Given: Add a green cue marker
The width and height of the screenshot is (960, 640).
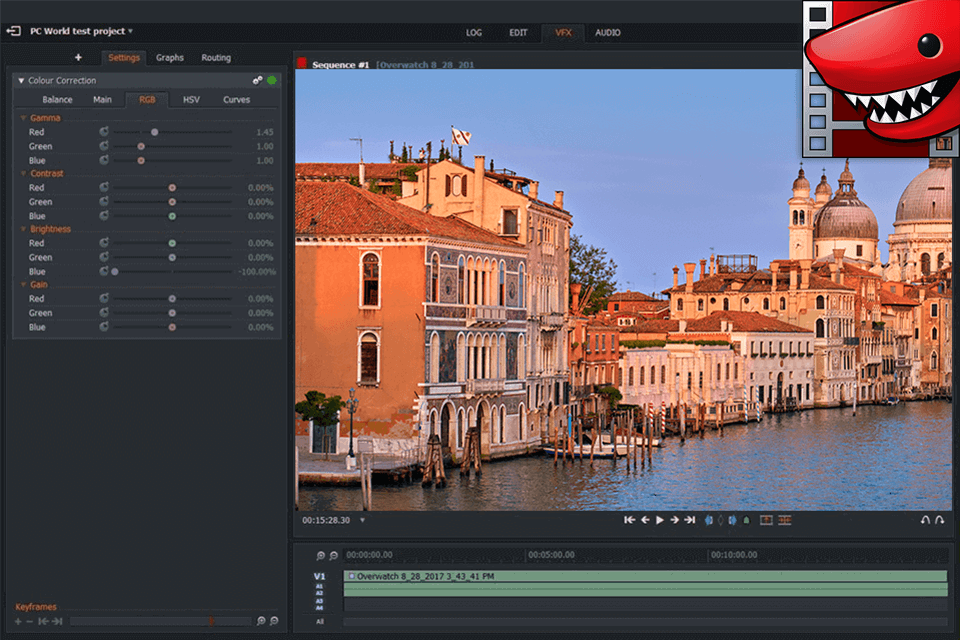Looking at the screenshot, I should 746,520.
